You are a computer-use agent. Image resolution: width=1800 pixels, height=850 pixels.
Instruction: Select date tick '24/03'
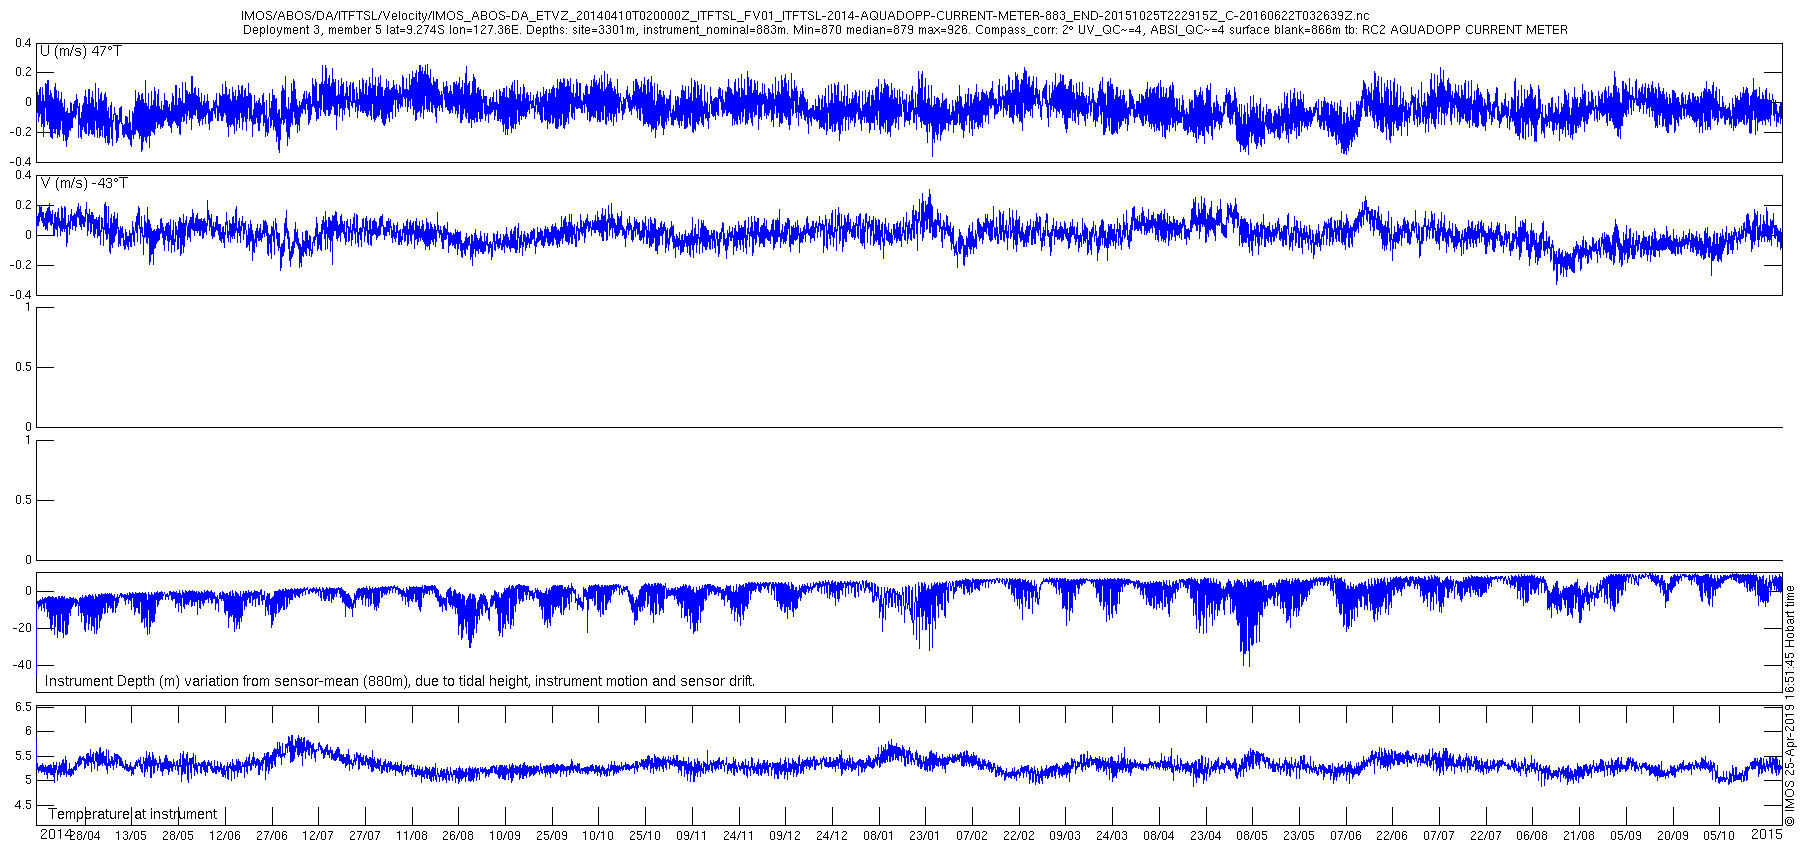click(x=1112, y=836)
